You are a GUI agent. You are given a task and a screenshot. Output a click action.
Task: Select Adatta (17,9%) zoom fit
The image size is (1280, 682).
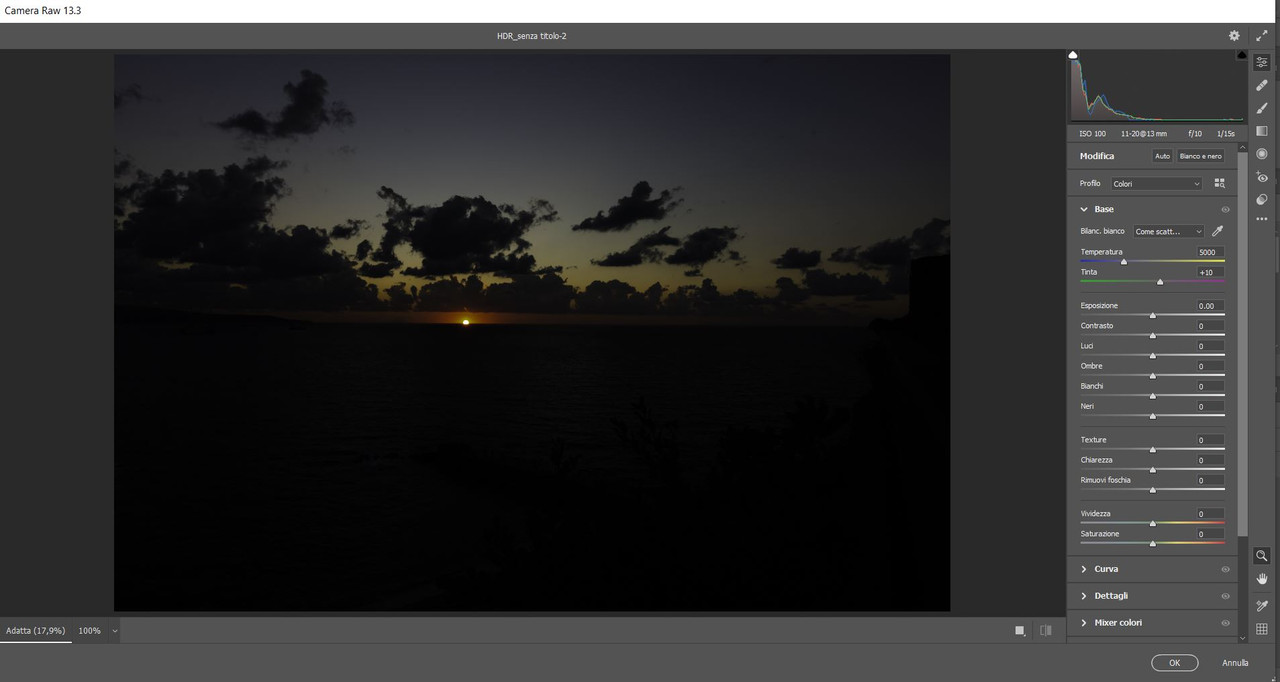[x=35, y=631]
